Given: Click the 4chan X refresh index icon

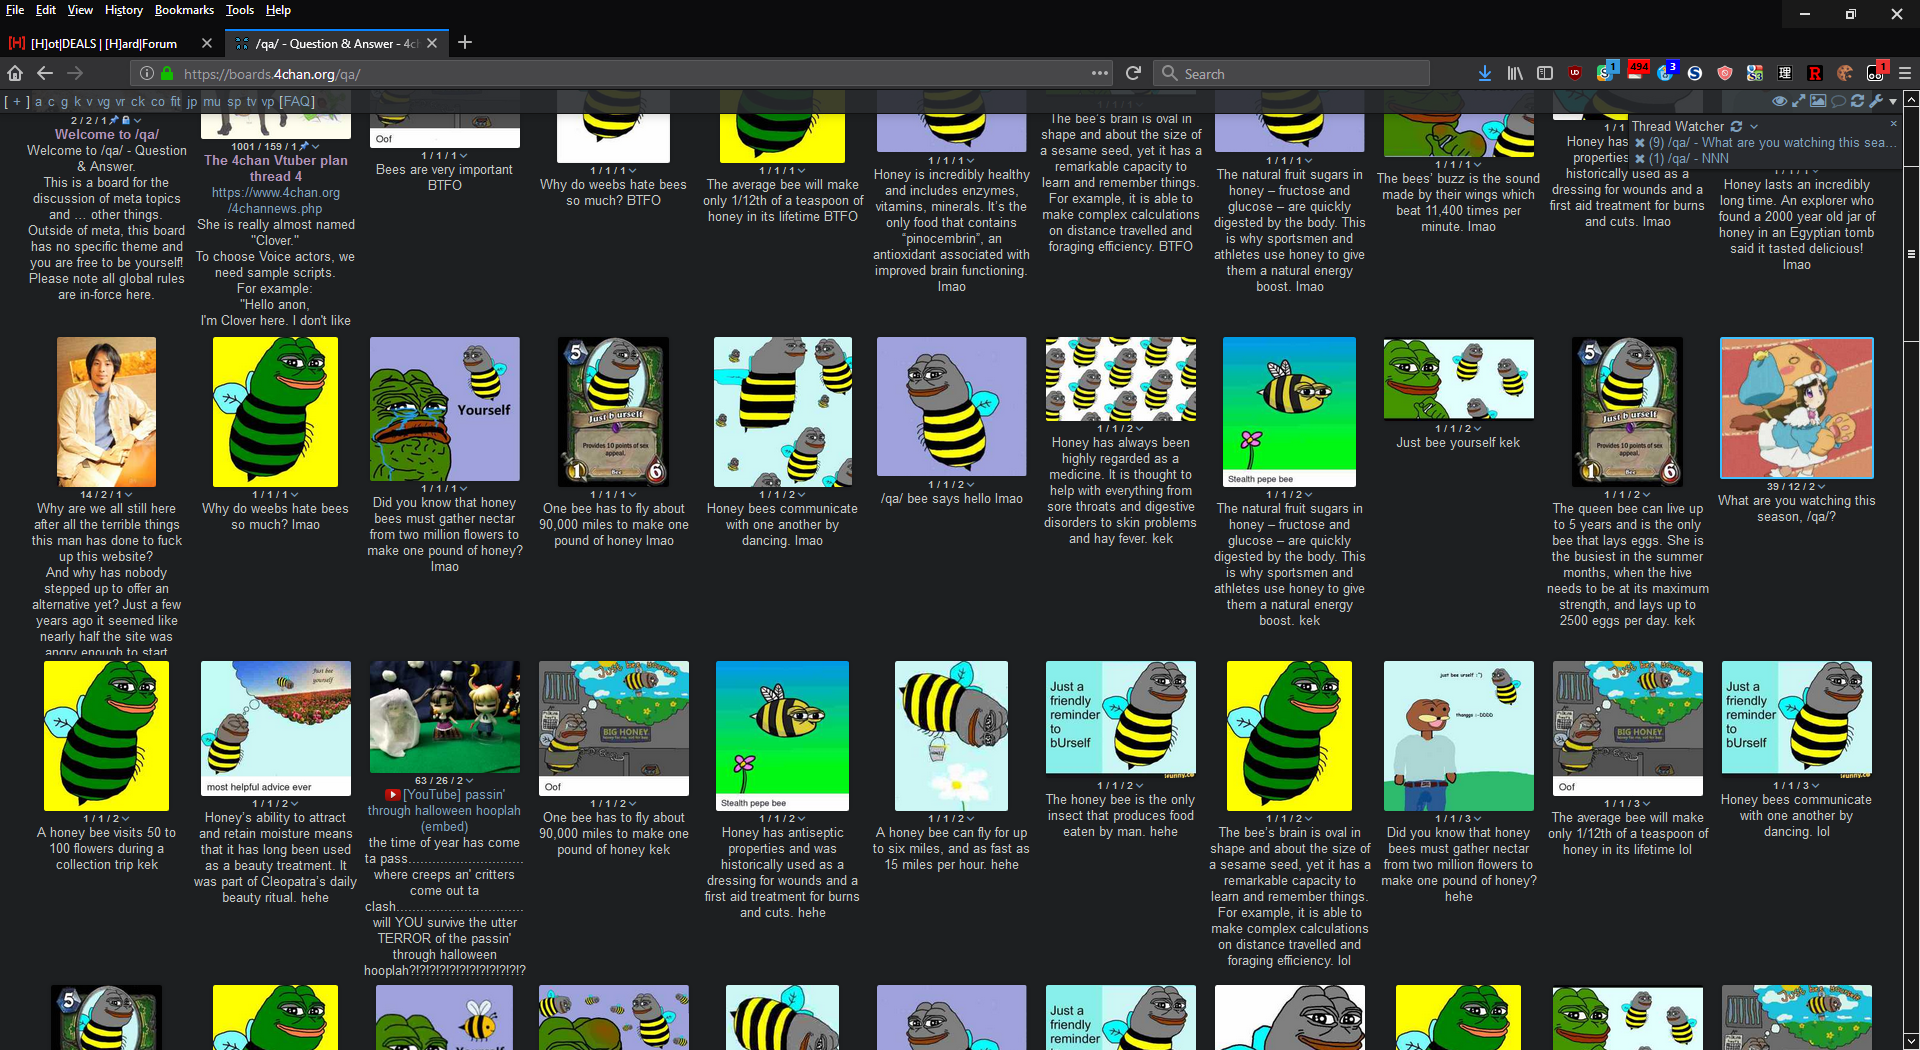Looking at the screenshot, I should point(1857,101).
